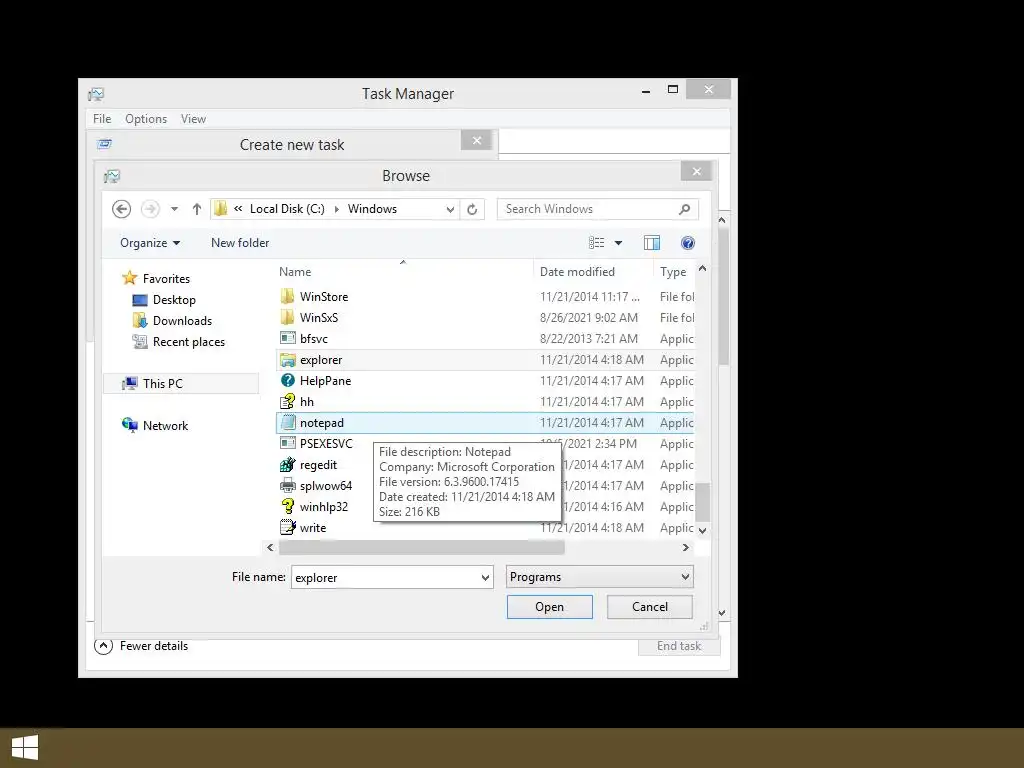Open Recent places in Favorites
1024x768 pixels.
point(188,342)
